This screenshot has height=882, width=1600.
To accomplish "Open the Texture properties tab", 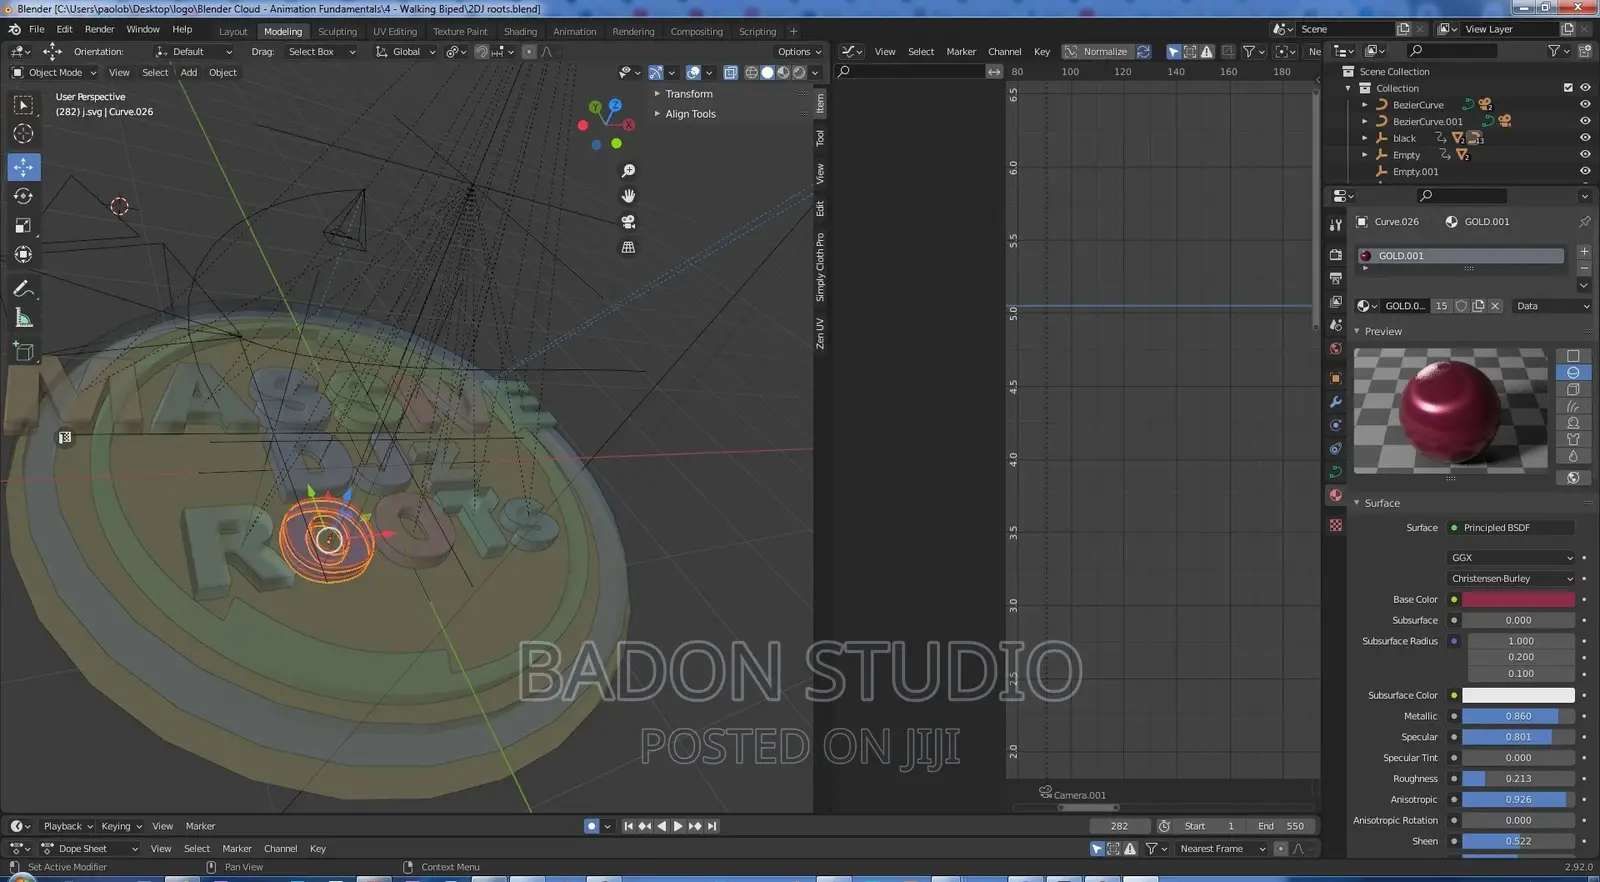I will tap(1335, 525).
